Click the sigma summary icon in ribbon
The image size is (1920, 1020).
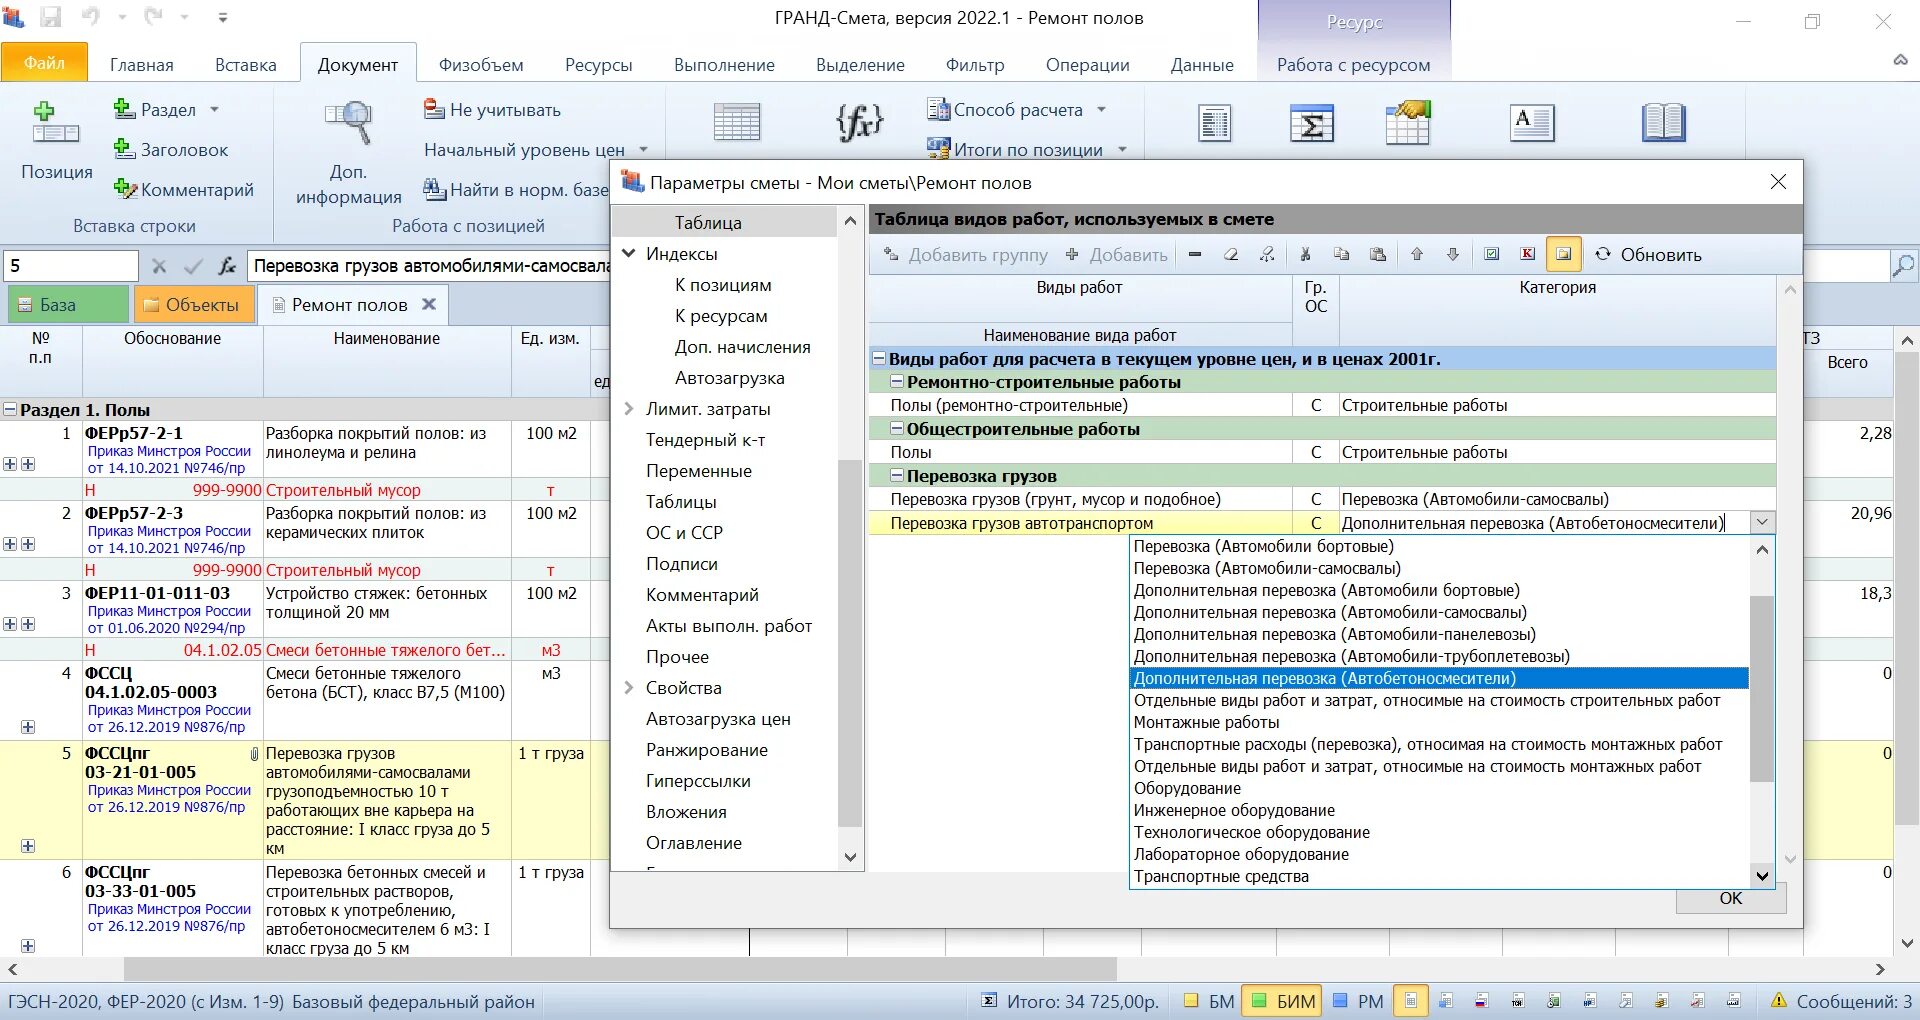[x=1311, y=123]
